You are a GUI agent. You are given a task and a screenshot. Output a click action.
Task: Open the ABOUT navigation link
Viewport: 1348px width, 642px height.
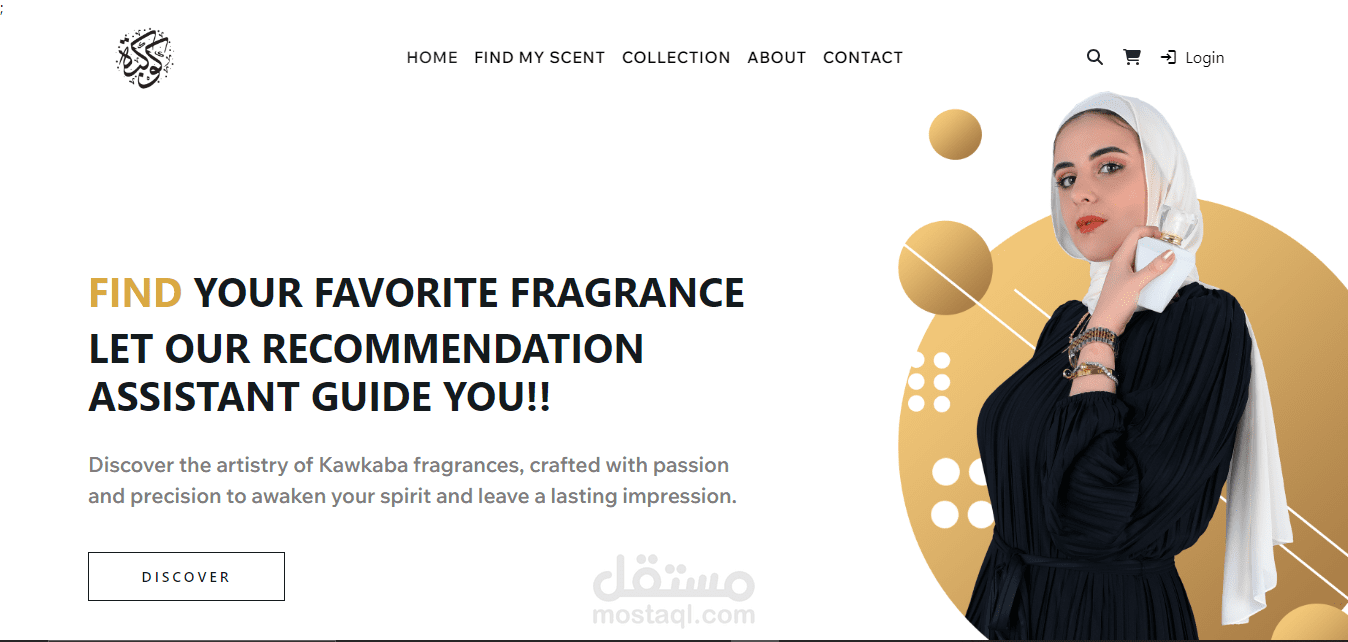[777, 58]
